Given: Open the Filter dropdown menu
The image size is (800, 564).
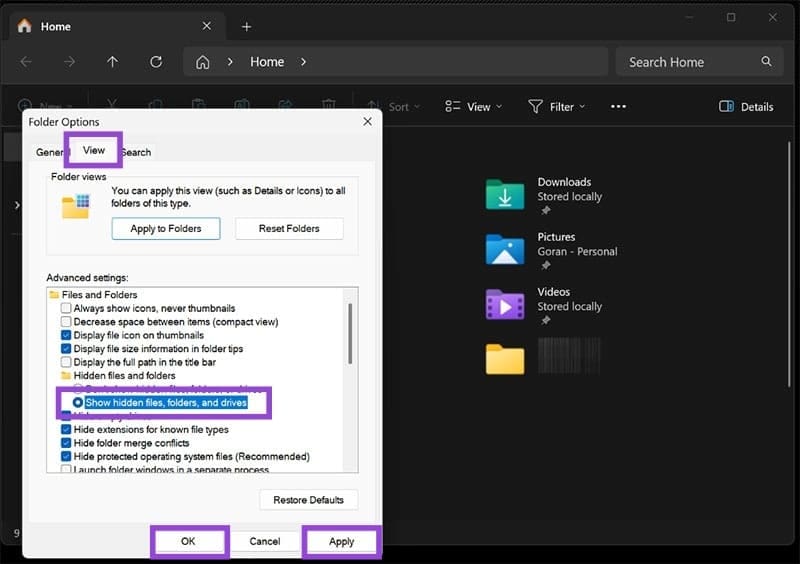Looking at the screenshot, I should (557, 107).
